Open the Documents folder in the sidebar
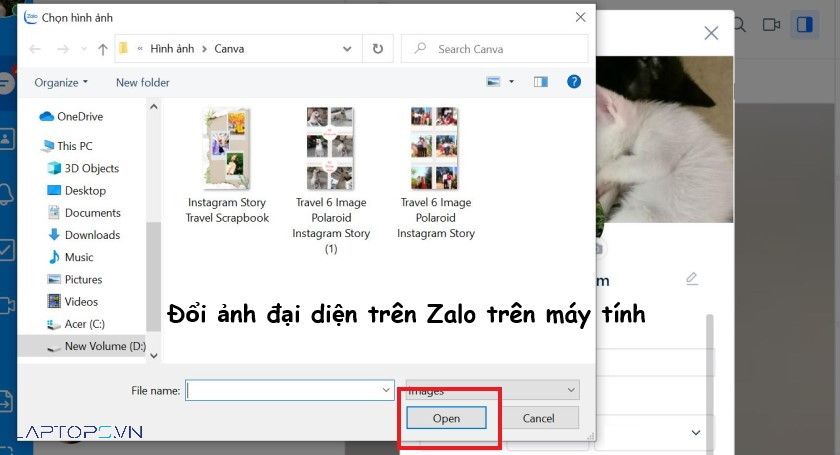Viewport: 840px width, 455px height. 84,213
